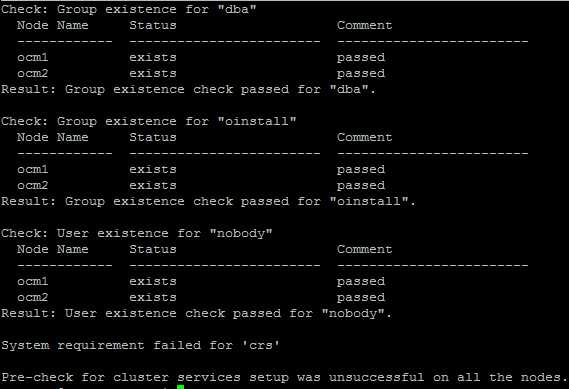Click the 'Result: User existence check passed for "nobody"' line
The image size is (569, 389).
(196, 314)
